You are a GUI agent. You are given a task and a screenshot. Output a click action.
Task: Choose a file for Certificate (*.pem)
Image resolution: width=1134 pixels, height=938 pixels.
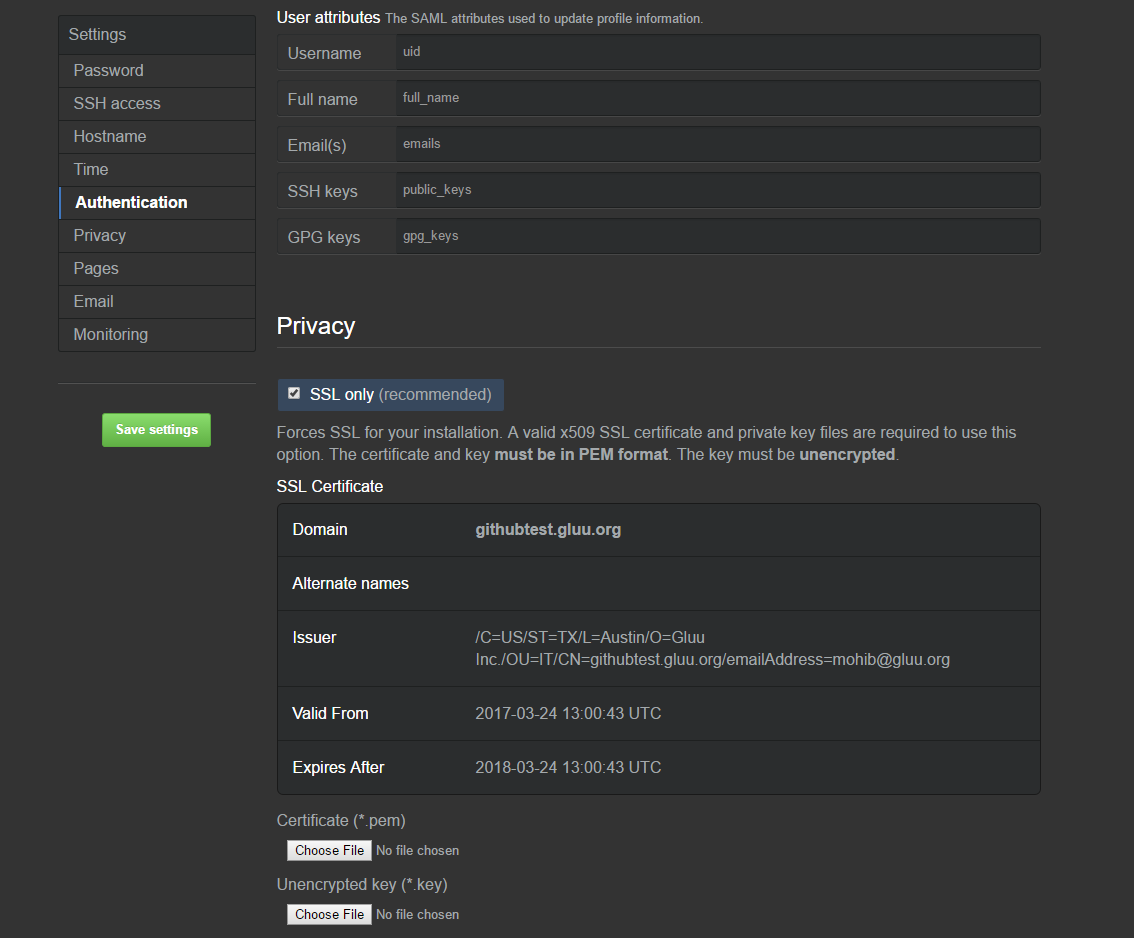point(329,850)
